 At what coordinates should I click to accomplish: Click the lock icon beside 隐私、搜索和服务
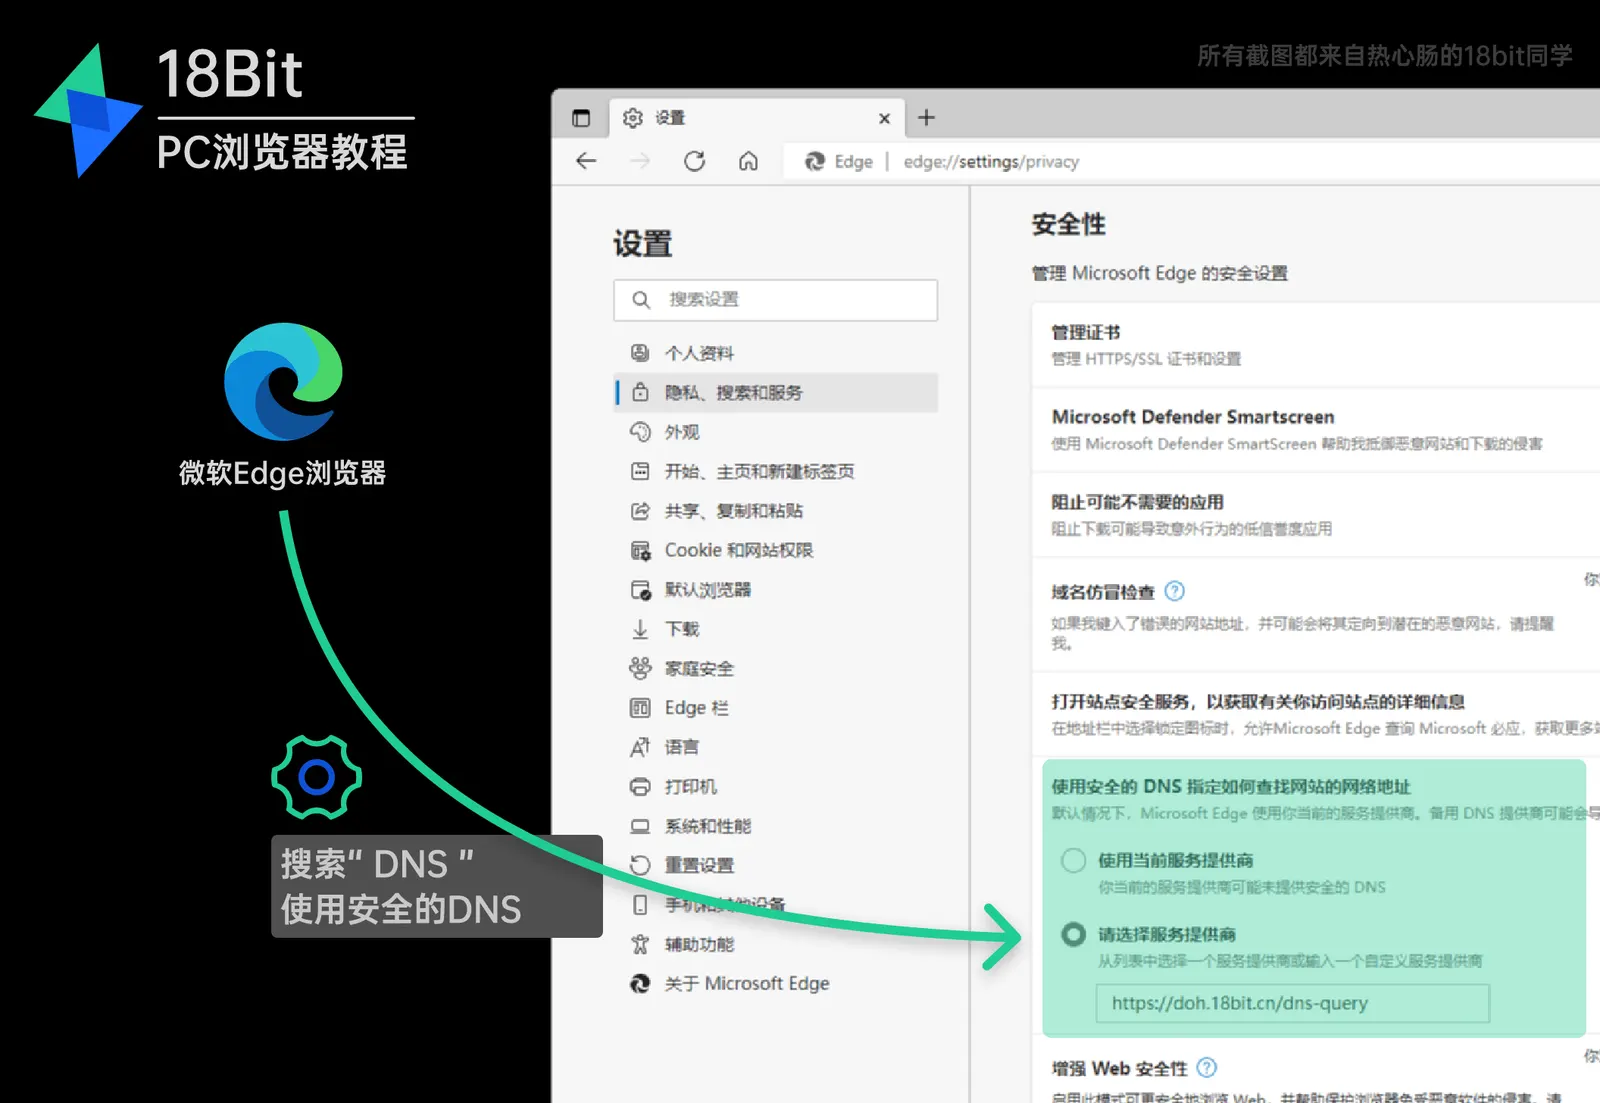[640, 393]
